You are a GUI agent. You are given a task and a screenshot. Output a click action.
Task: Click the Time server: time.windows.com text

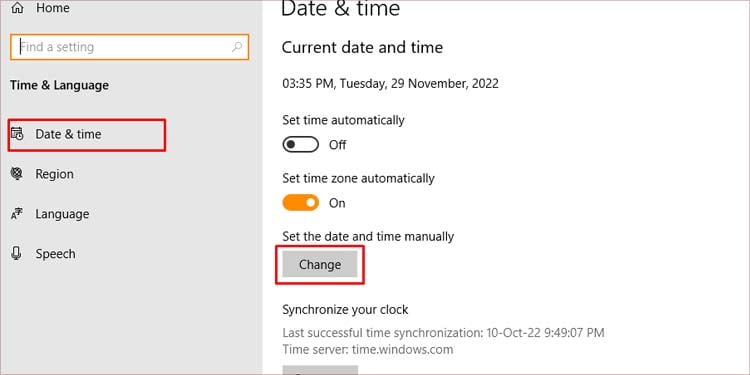point(367,349)
